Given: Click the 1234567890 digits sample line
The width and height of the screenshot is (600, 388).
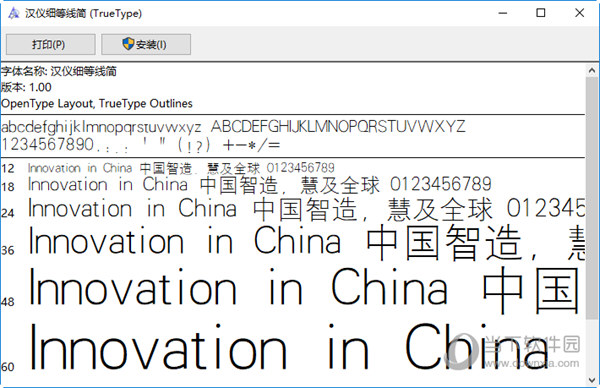Looking at the screenshot, I should pos(141,145).
